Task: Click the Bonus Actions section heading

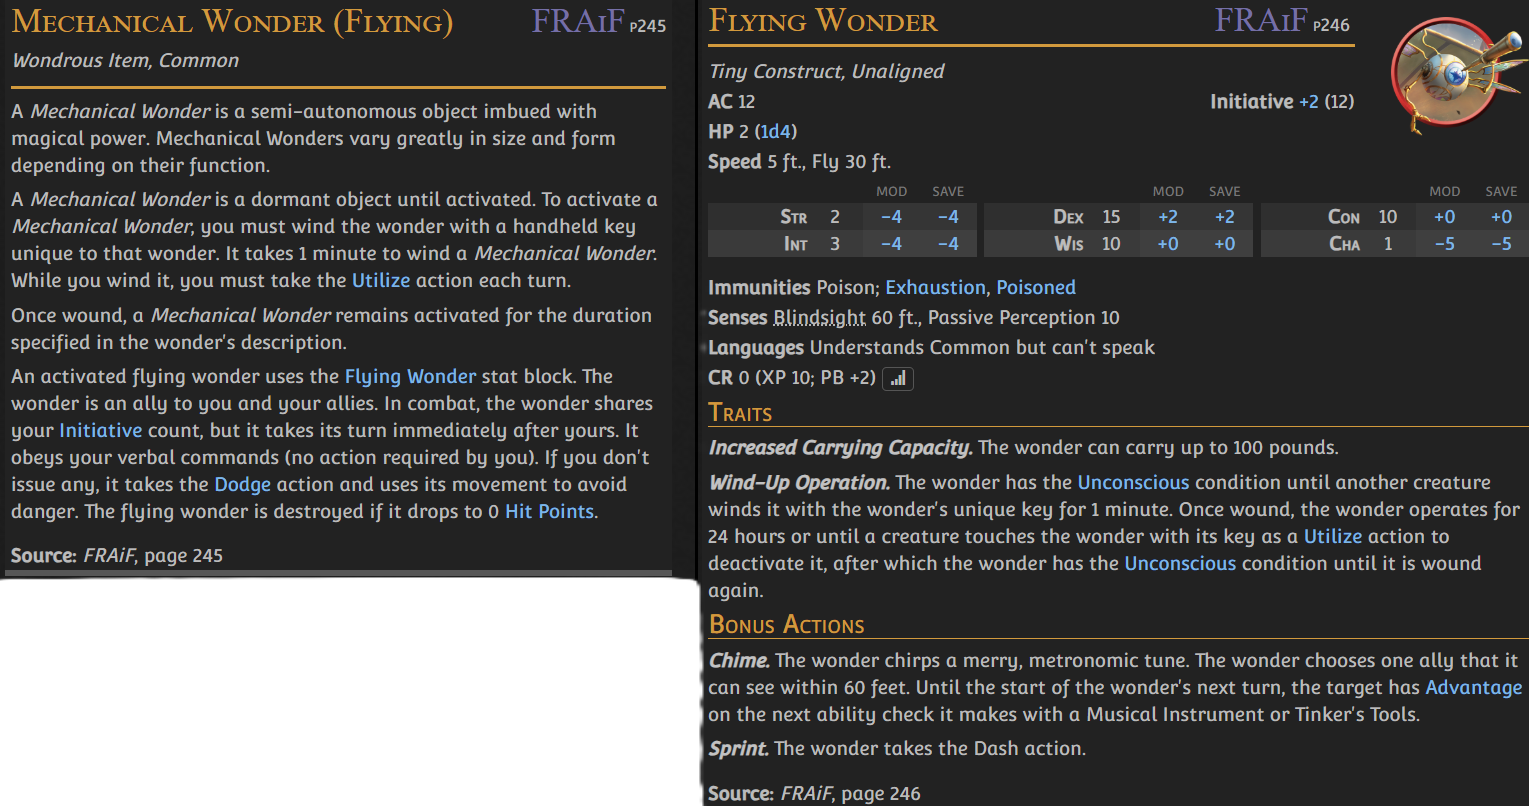Action: pos(786,625)
